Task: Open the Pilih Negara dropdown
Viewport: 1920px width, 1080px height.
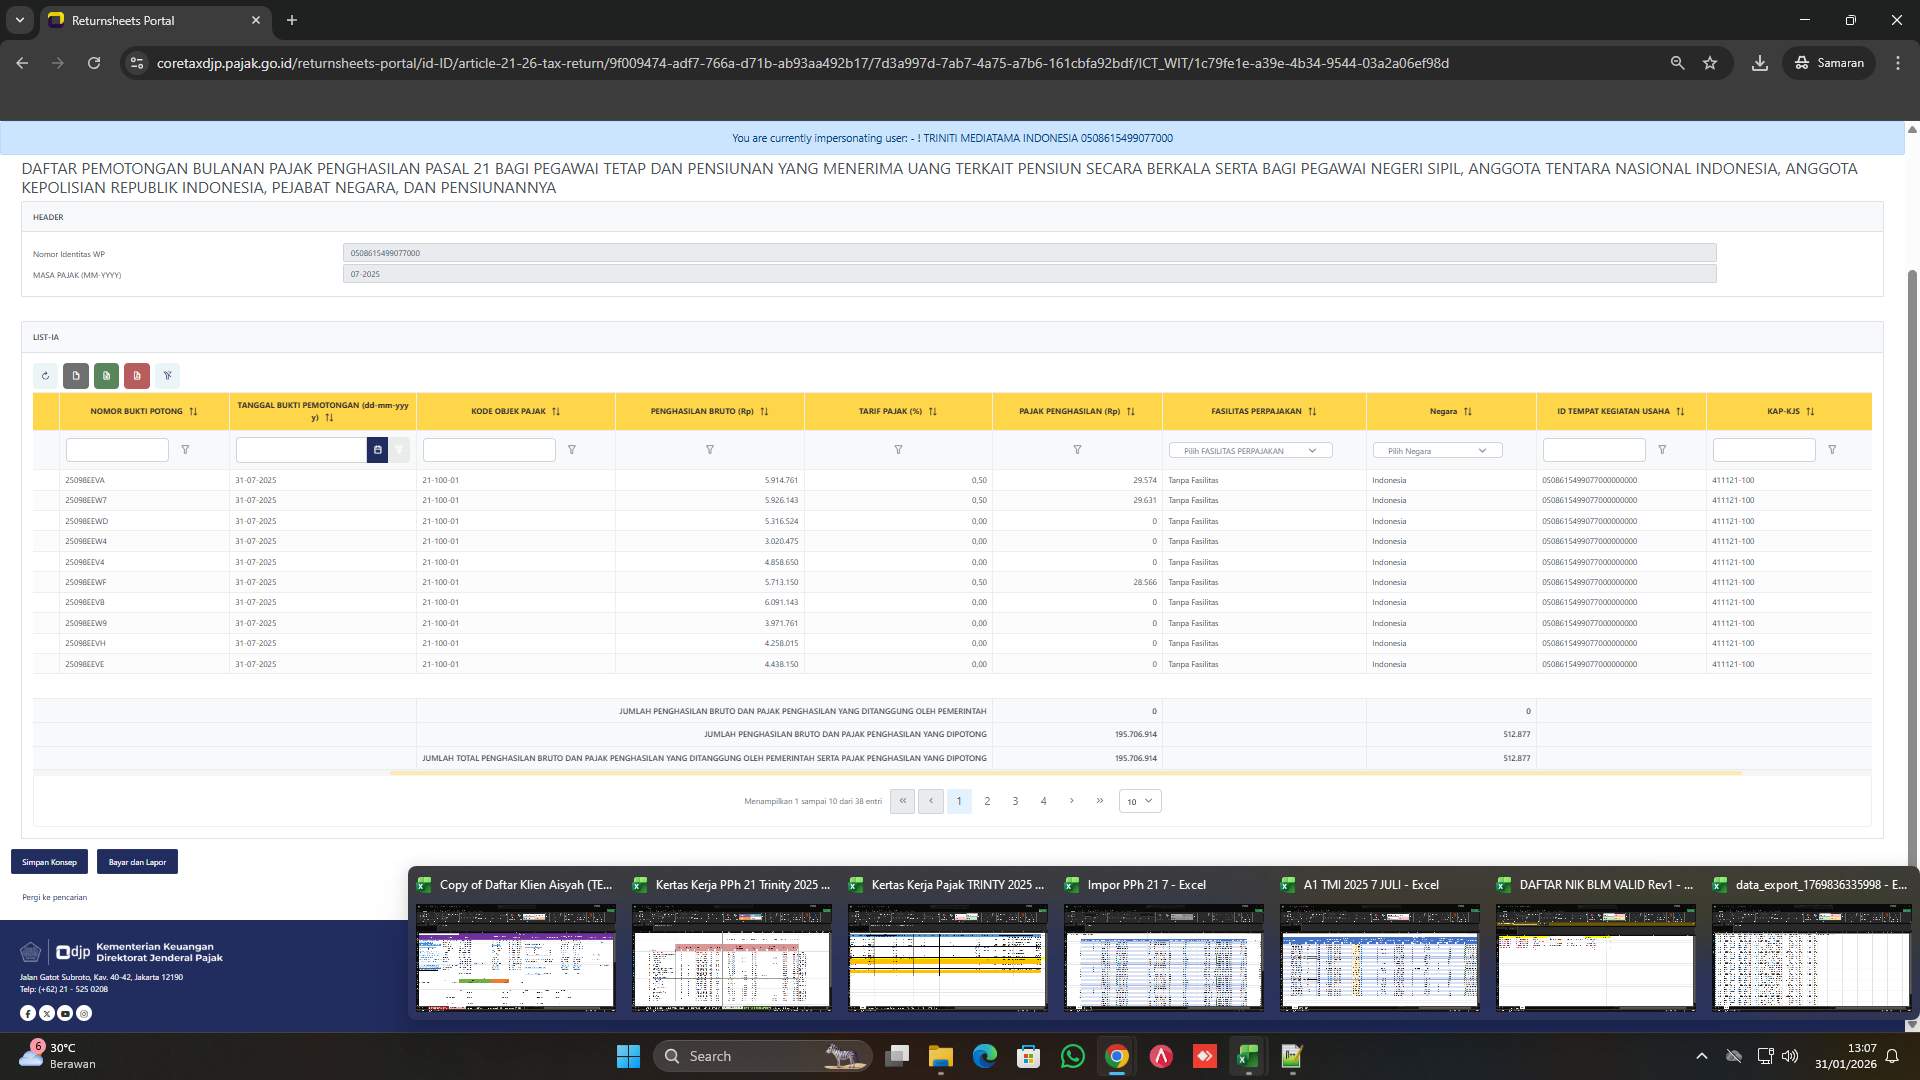Action: pyautogui.click(x=1437, y=451)
